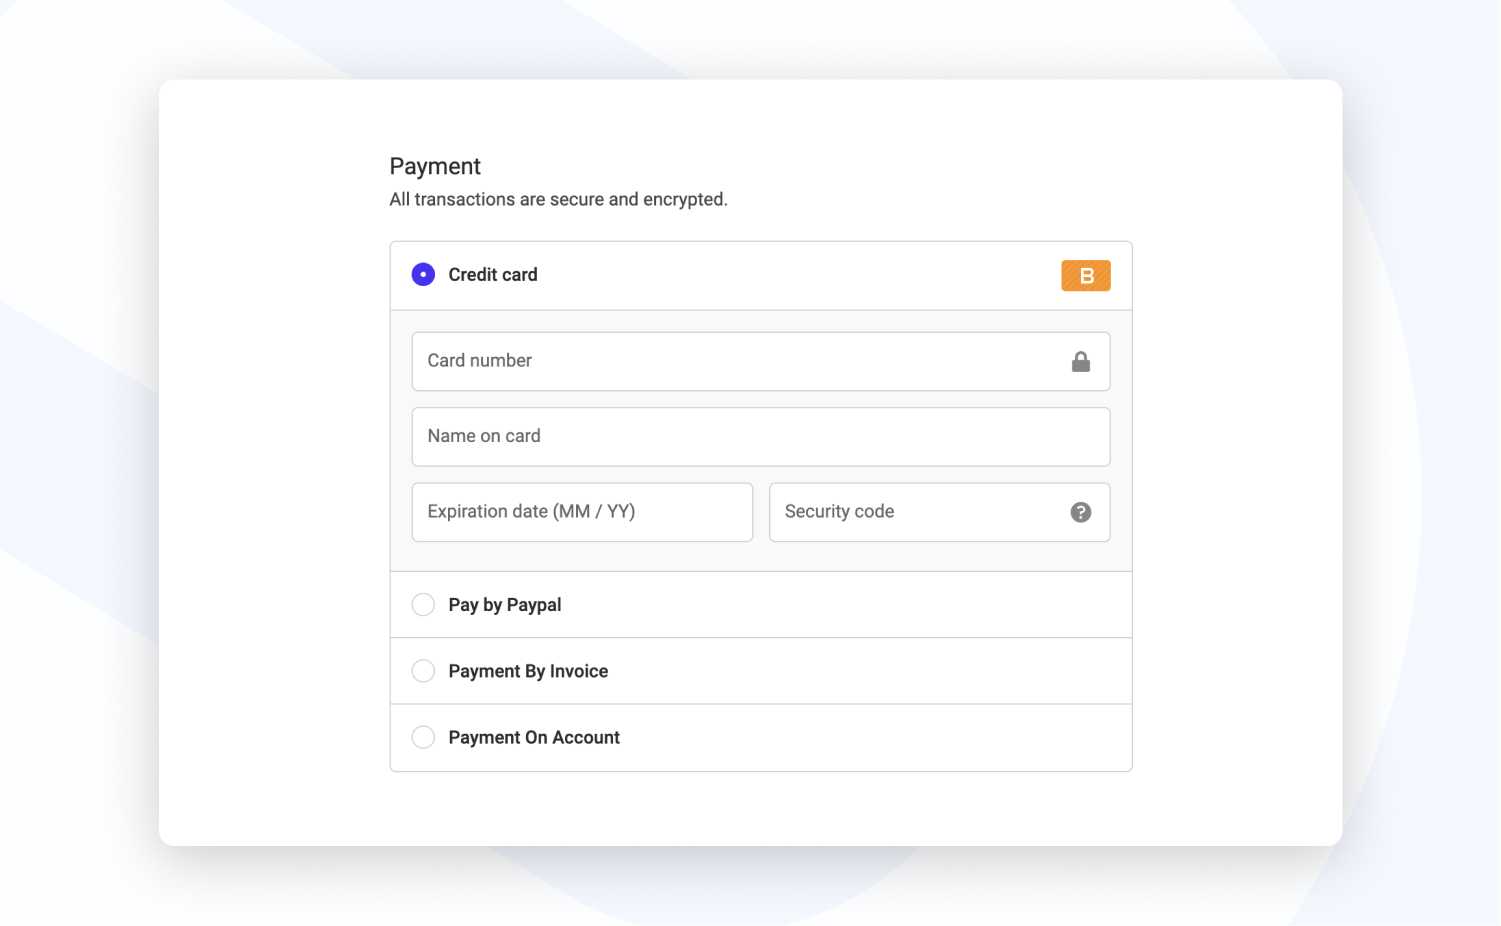Select the Credit card radio button
This screenshot has width=1501, height=926.
(x=423, y=274)
